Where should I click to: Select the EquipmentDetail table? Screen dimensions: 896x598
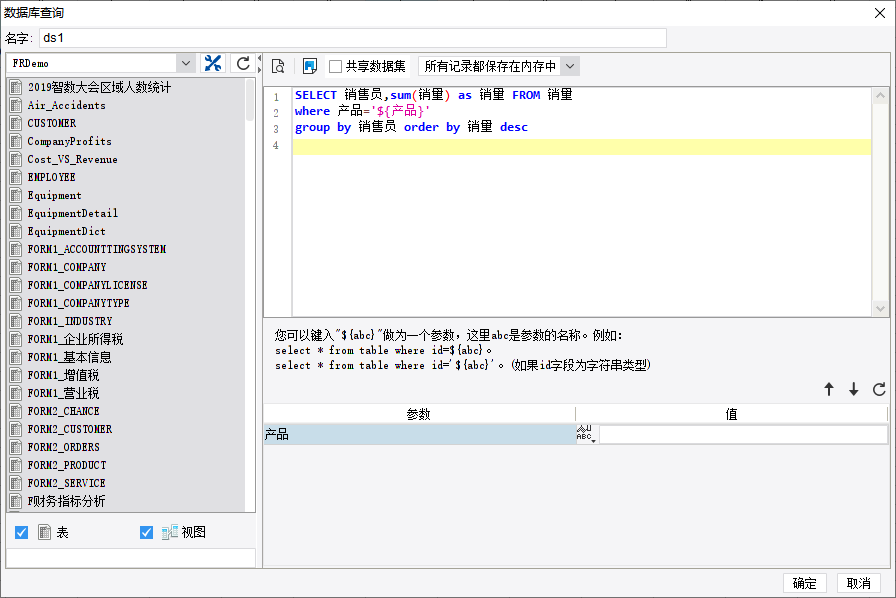[x=73, y=213]
